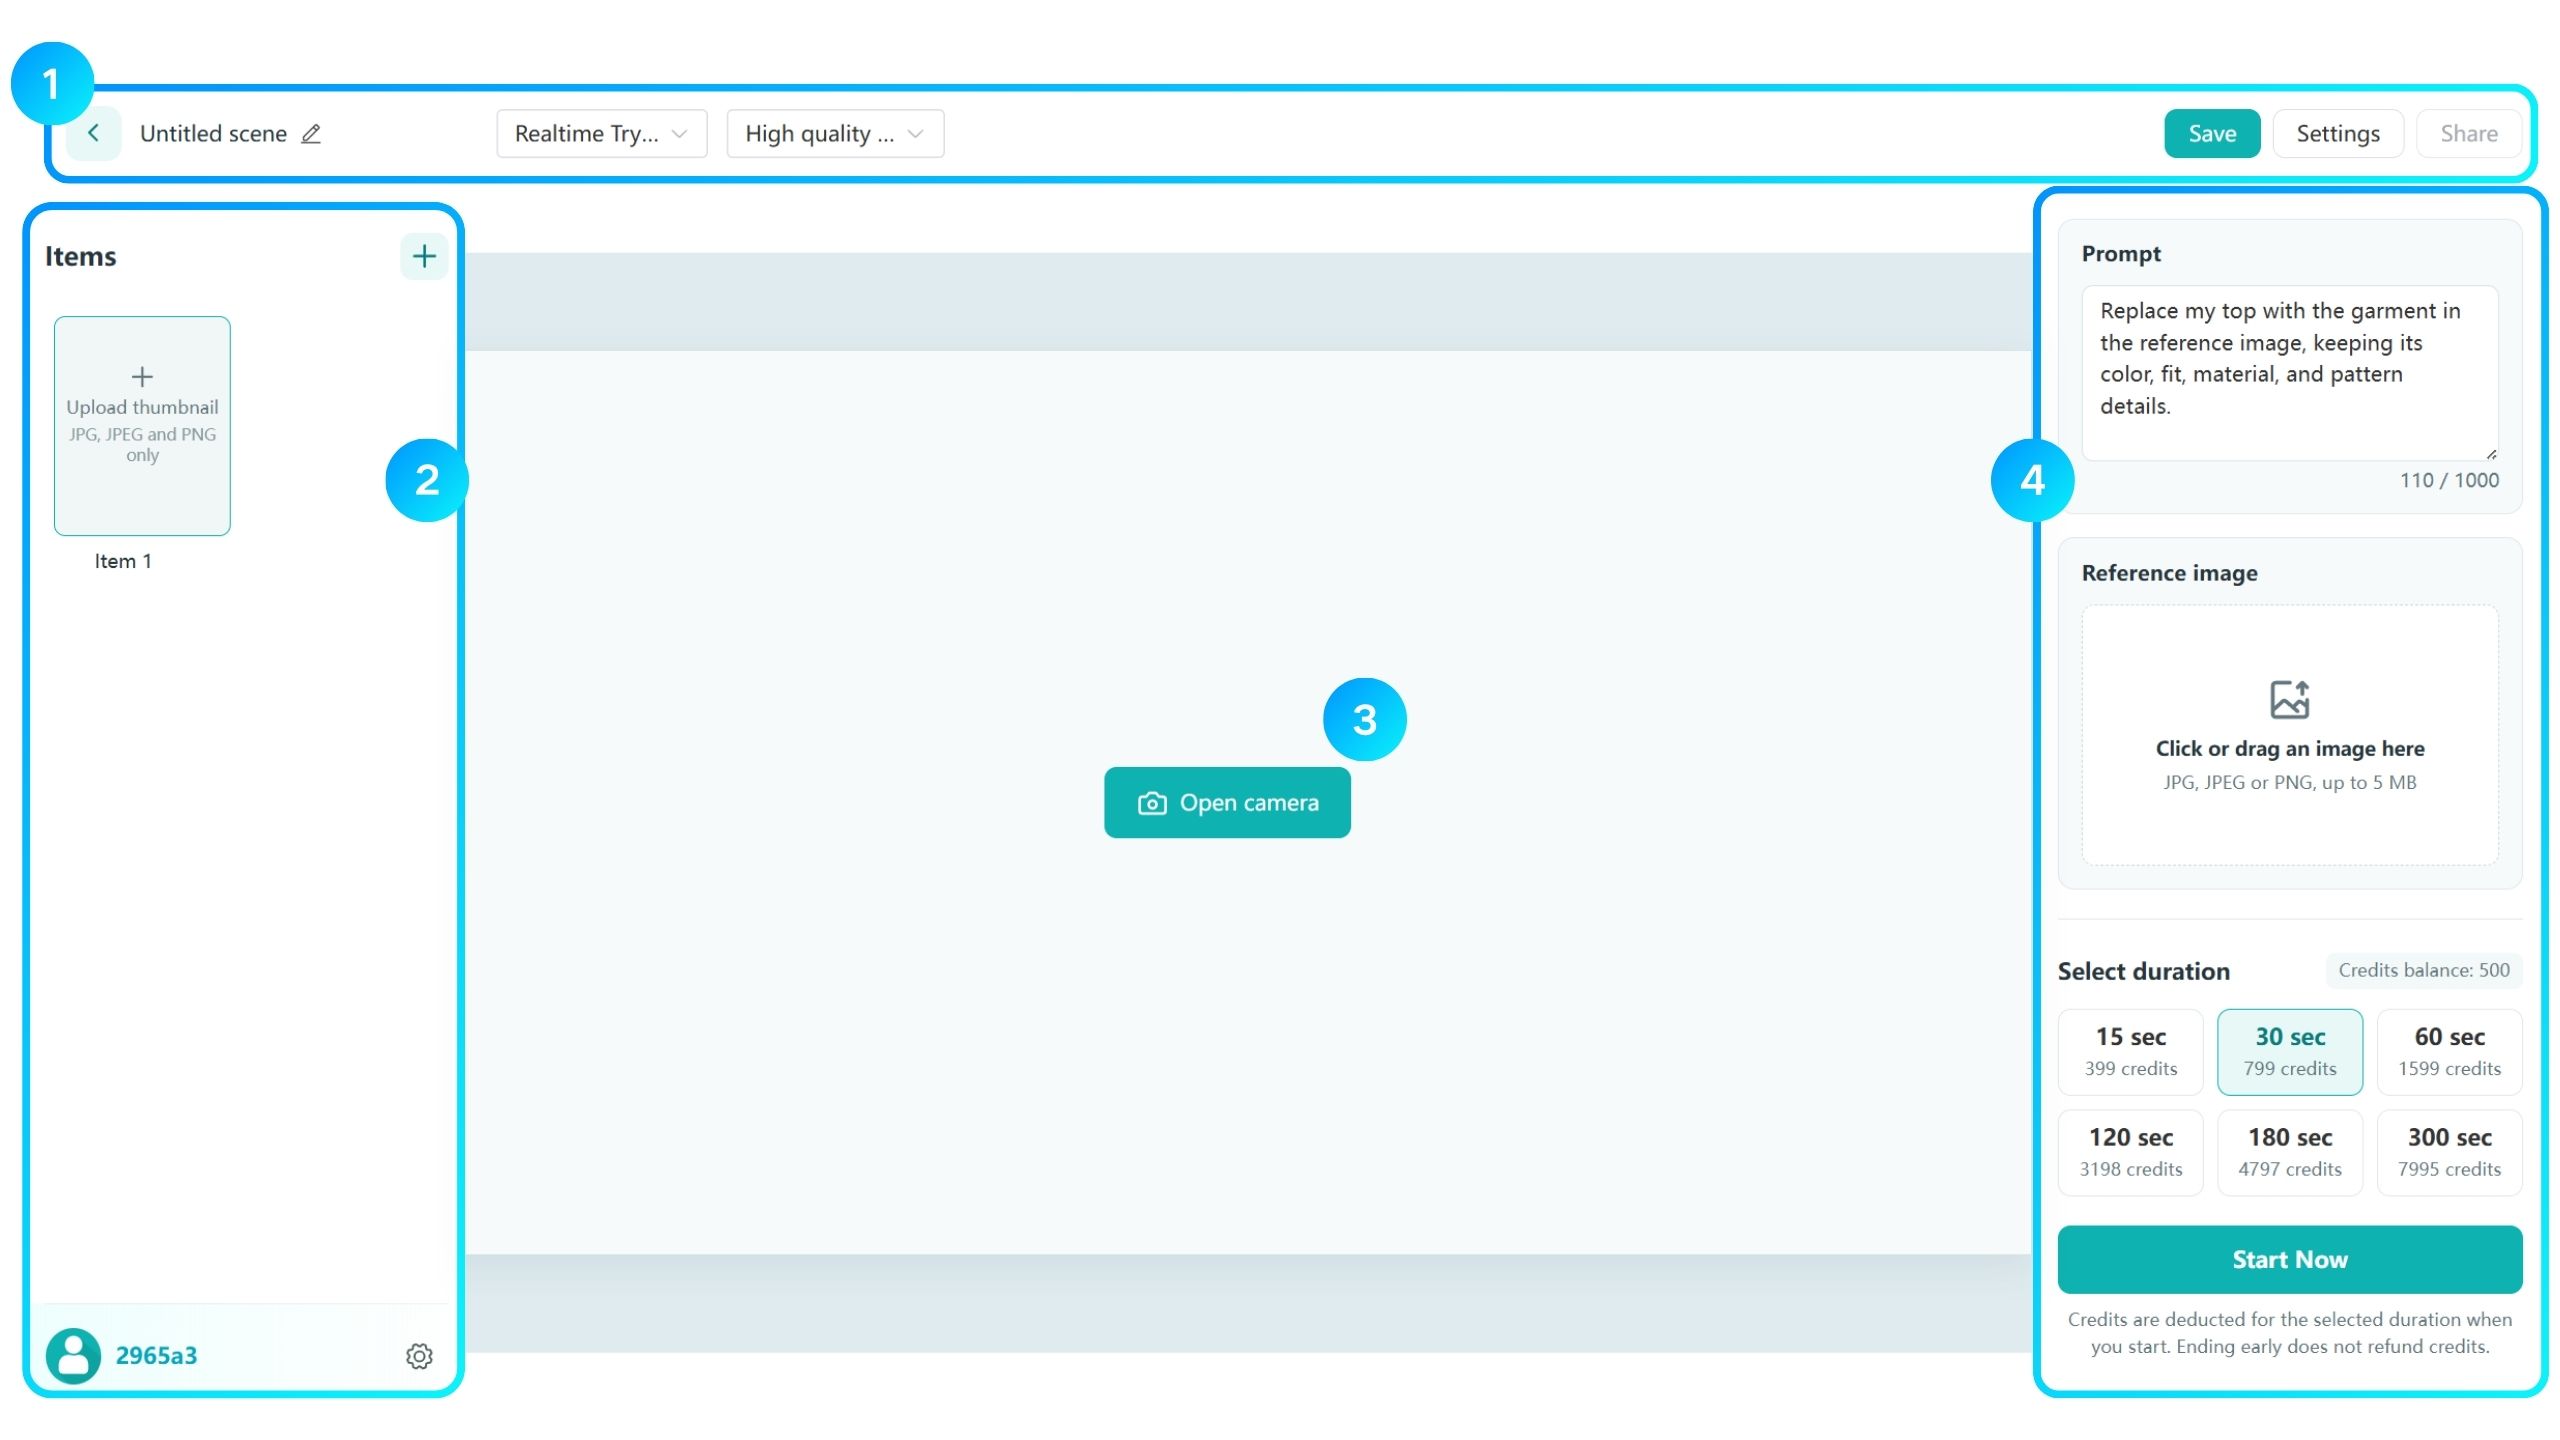Viewport: 2560px width, 1440px height.
Task: Click the Items panel heading
Action: 80,257
